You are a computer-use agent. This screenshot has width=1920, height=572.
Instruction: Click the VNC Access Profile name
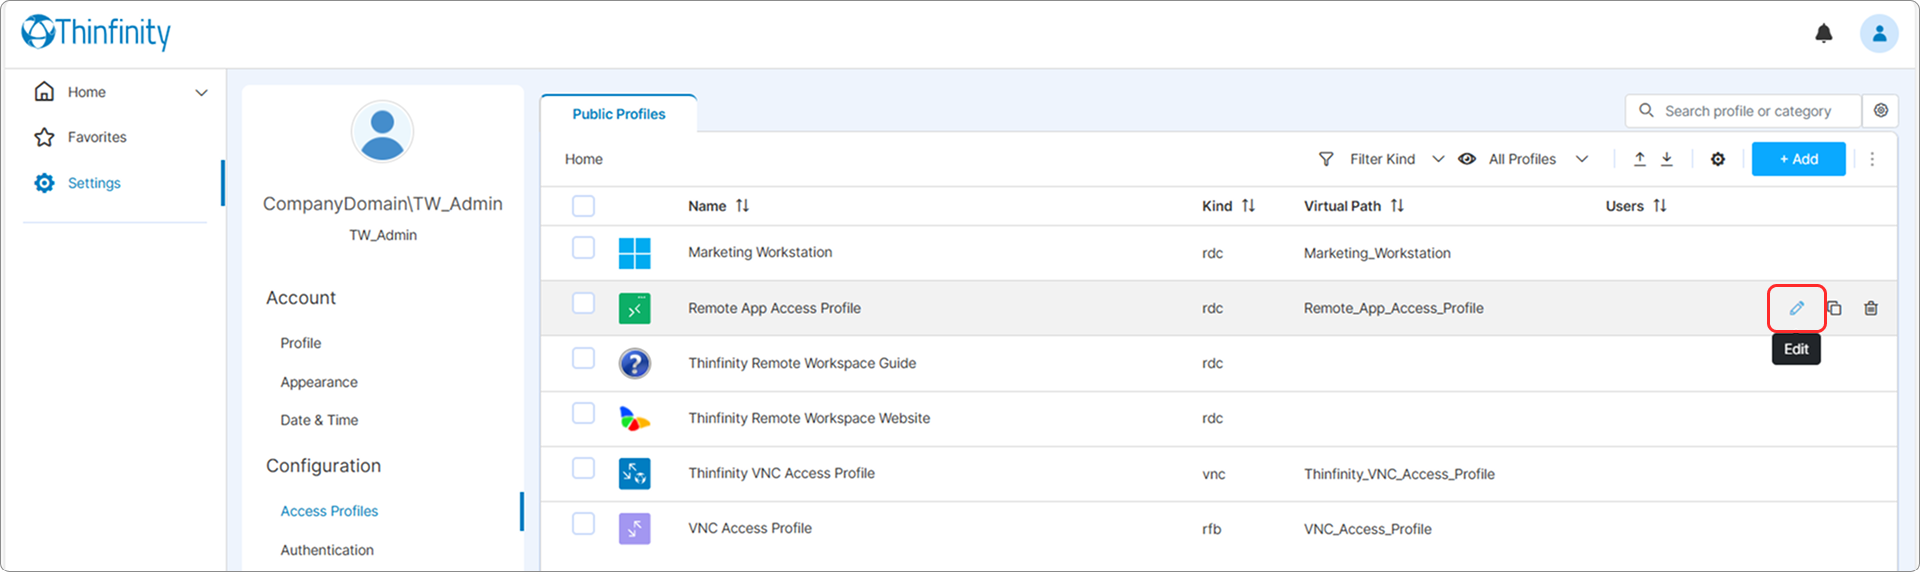[x=750, y=528]
